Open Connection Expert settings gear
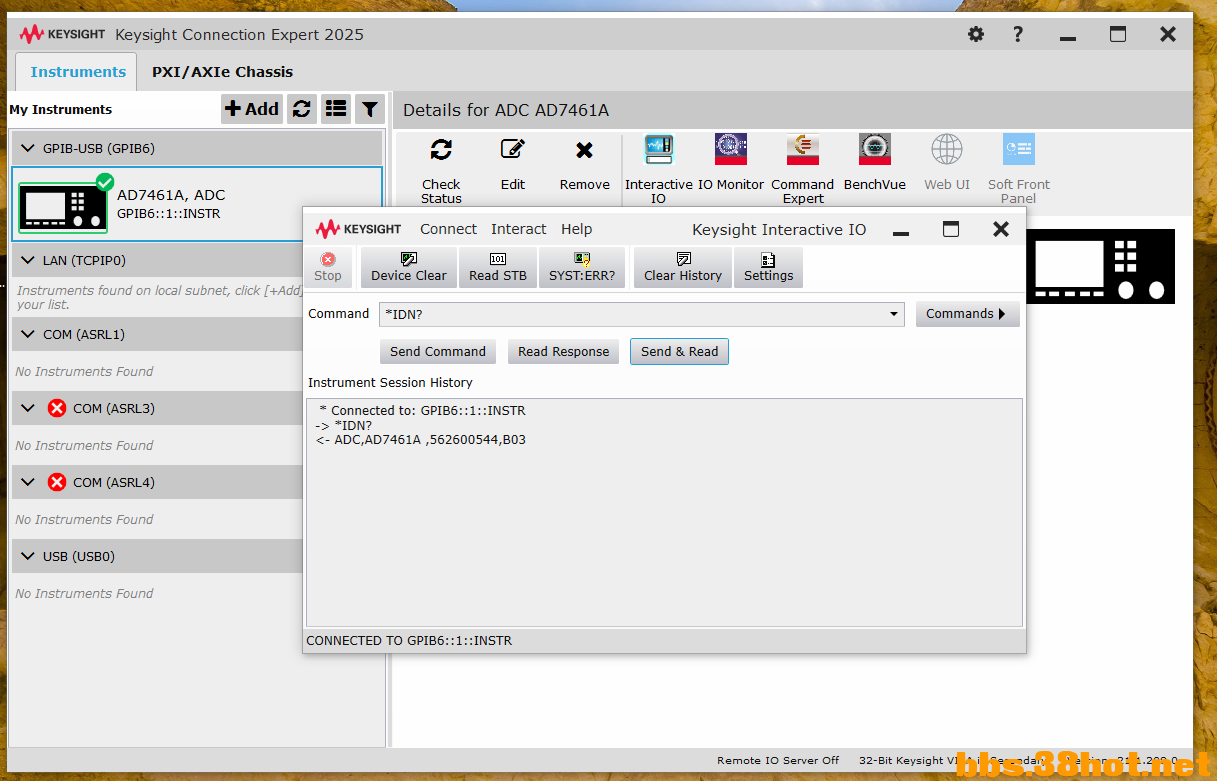Viewport: 1217px width, 781px height. 976,34
